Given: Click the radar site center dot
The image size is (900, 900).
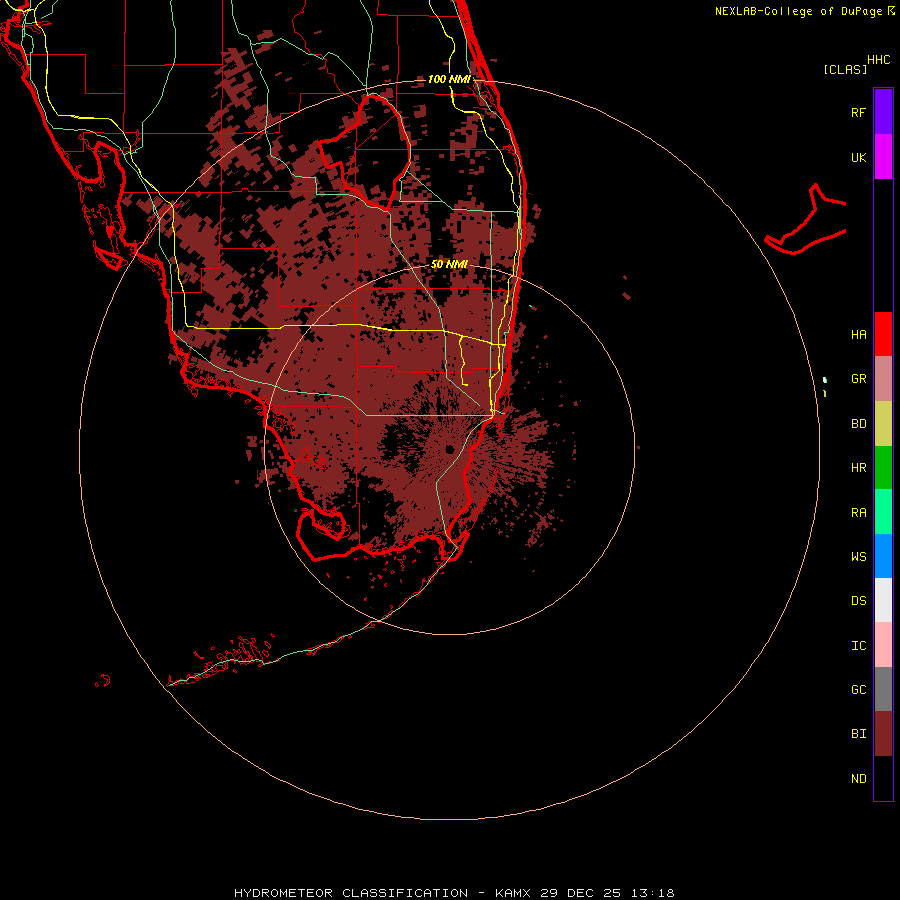Looking at the screenshot, I should point(449,449).
